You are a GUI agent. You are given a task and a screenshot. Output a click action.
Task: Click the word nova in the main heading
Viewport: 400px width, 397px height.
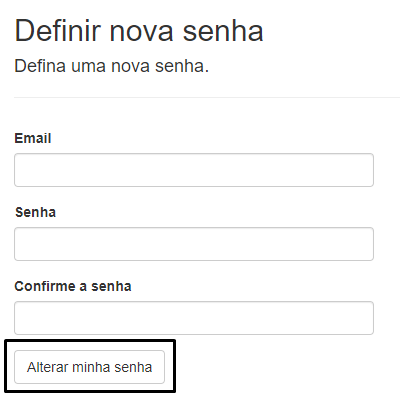point(142,34)
